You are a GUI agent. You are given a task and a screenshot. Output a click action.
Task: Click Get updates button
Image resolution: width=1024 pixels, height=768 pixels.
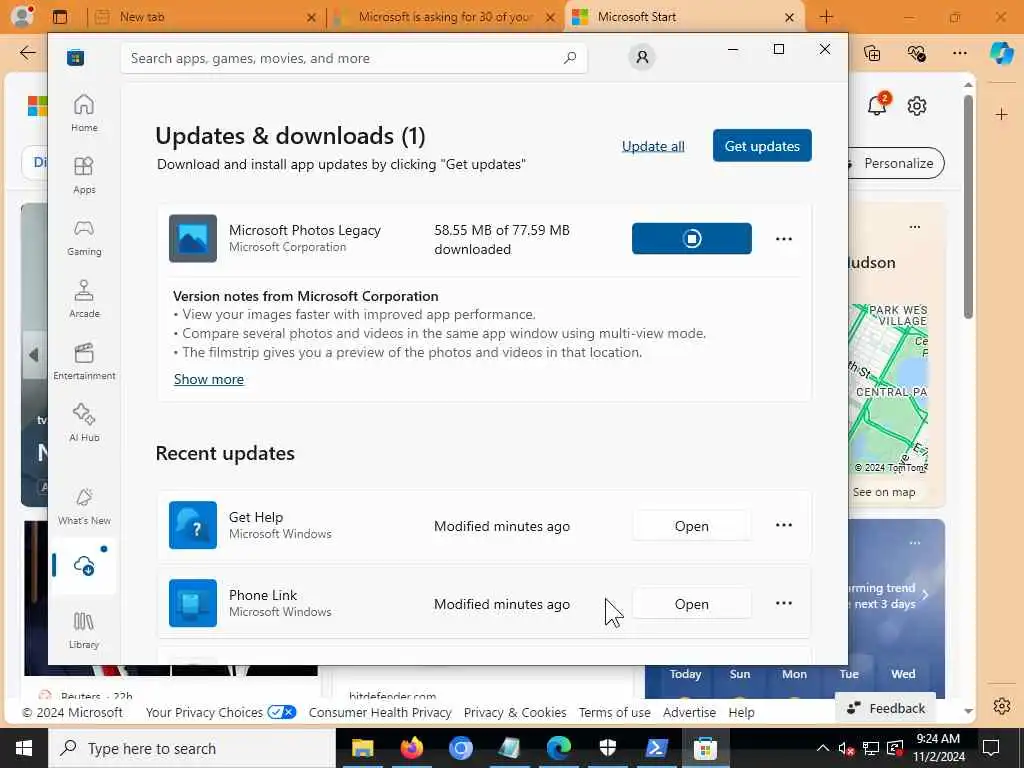point(762,146)
